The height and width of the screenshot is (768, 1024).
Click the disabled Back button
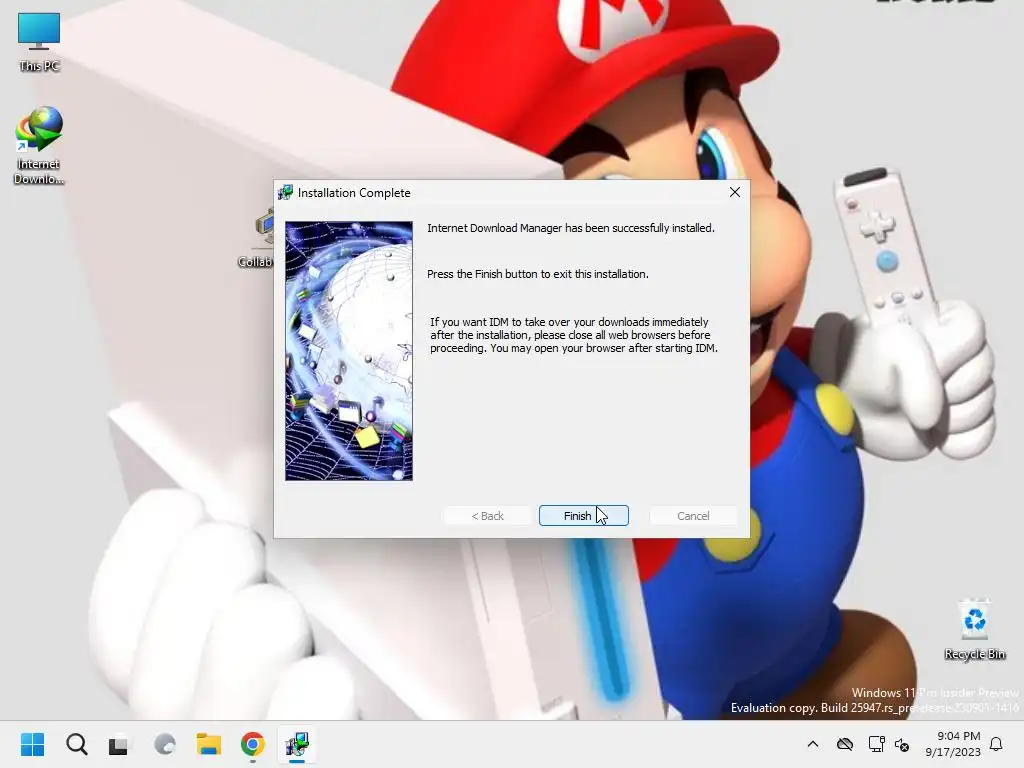click(x=487, y=515)
